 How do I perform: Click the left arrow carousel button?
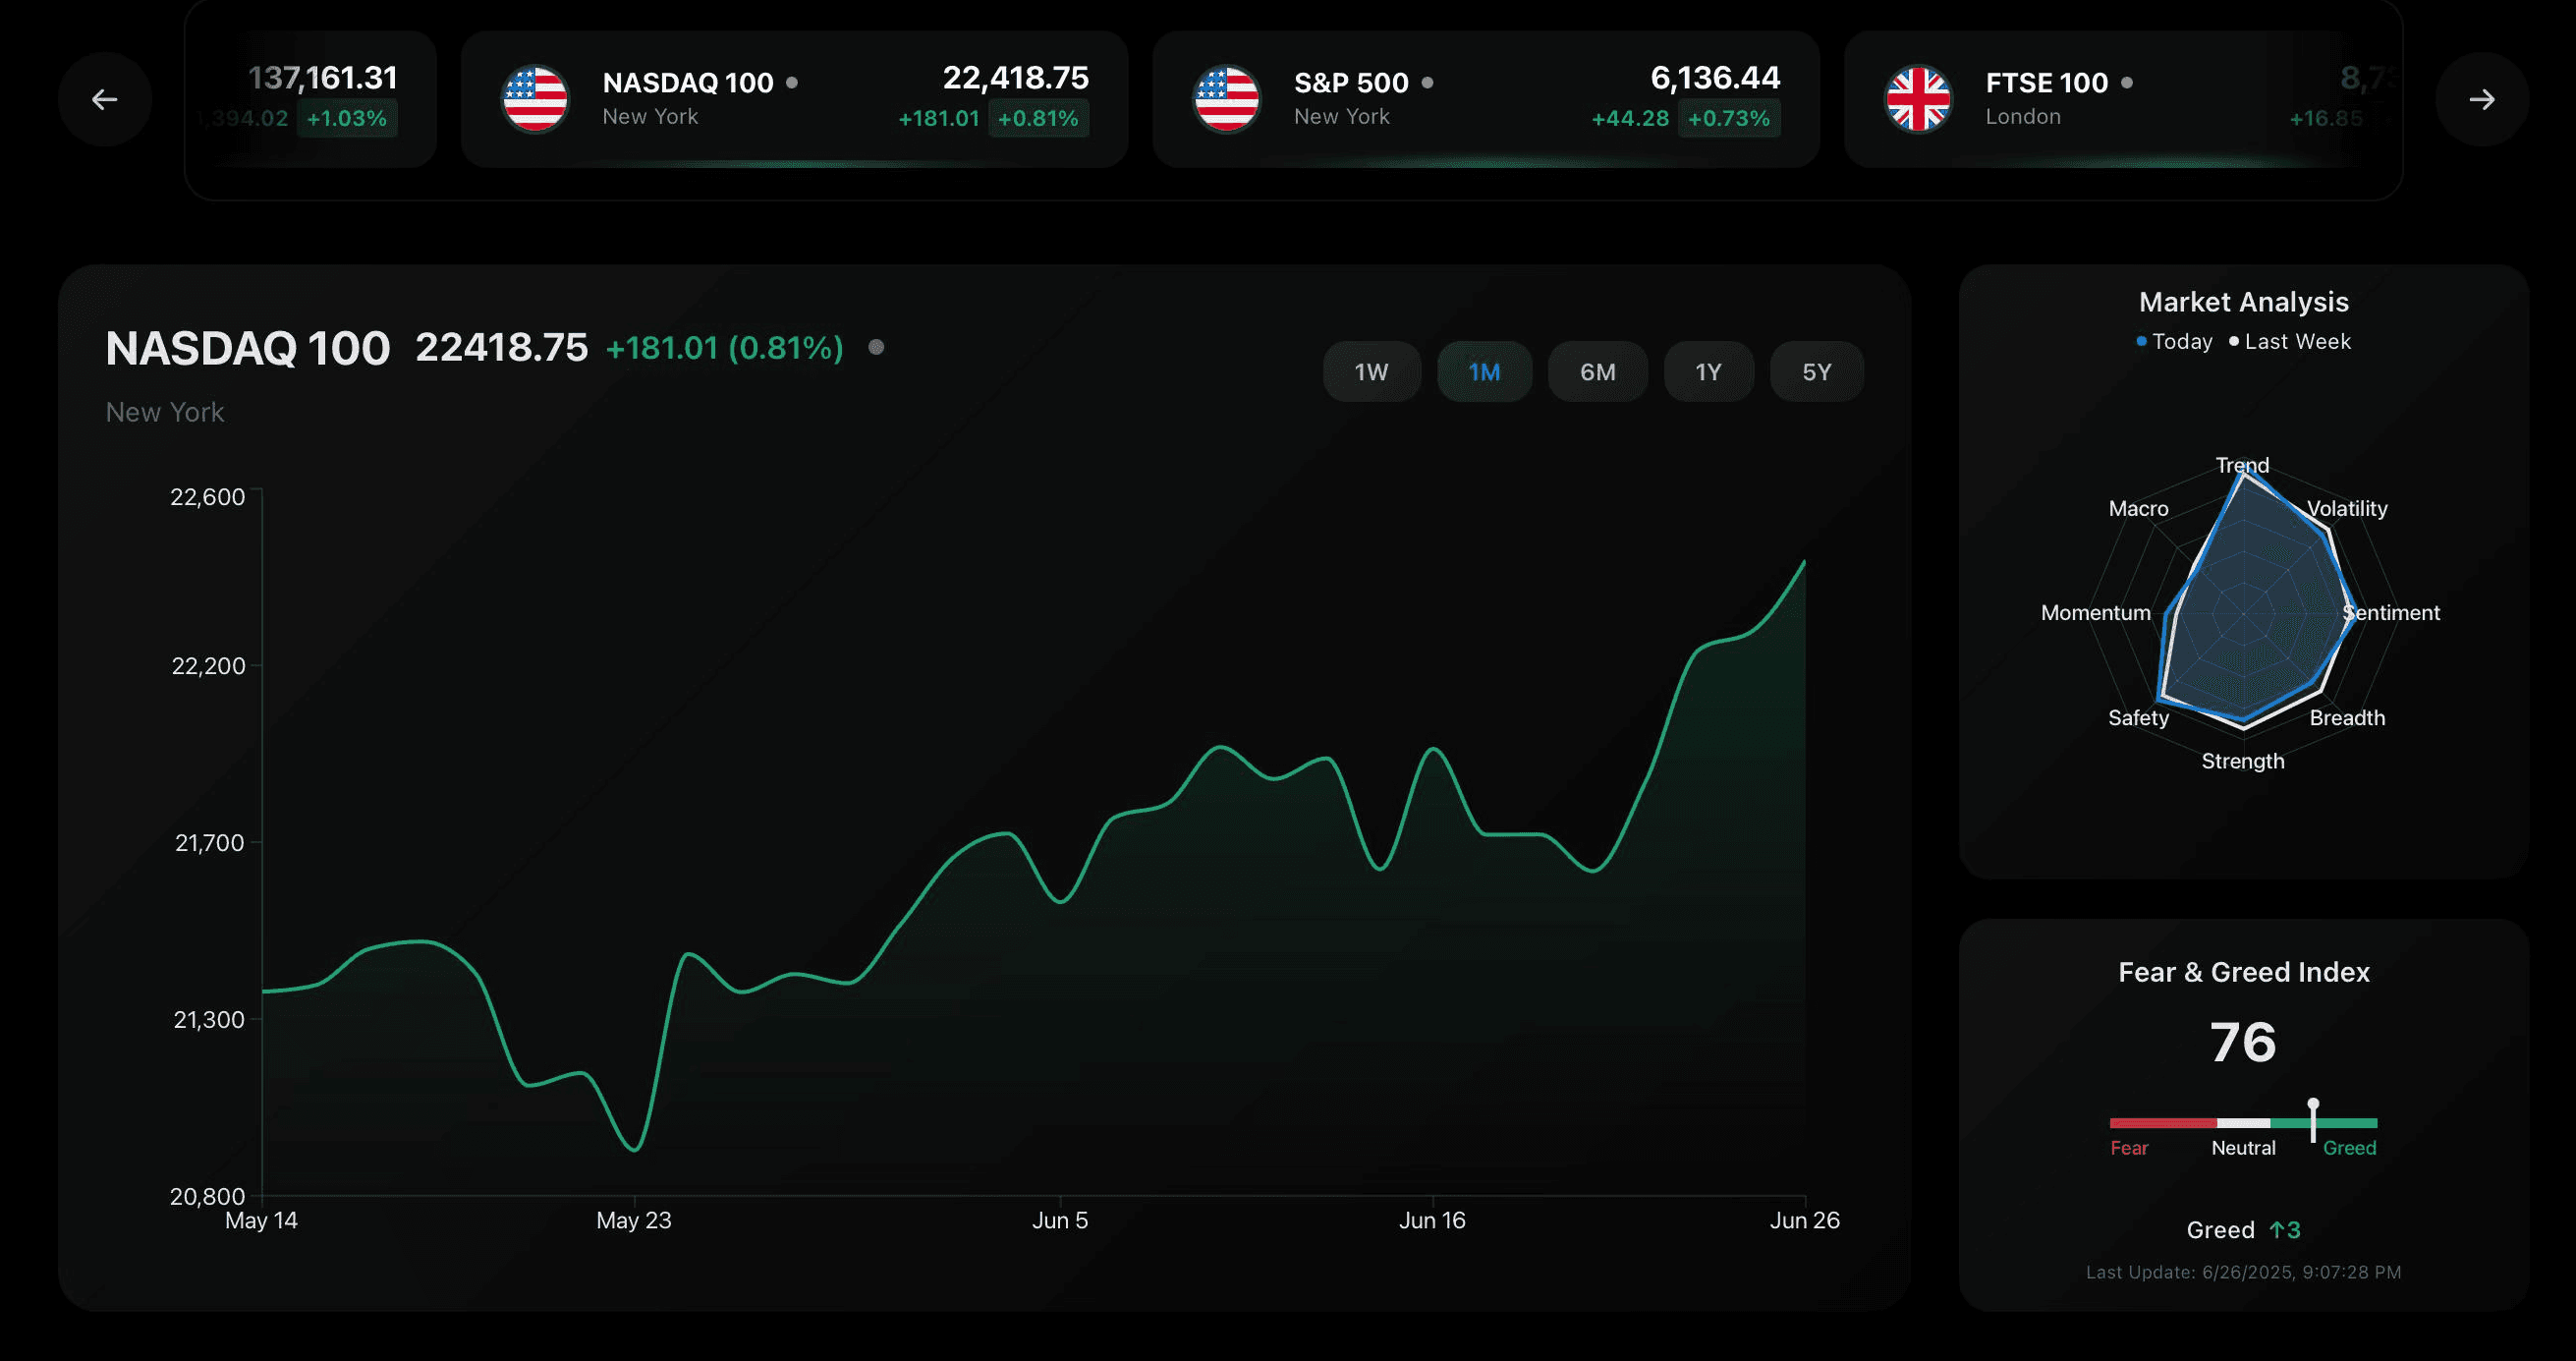(104, 99)
